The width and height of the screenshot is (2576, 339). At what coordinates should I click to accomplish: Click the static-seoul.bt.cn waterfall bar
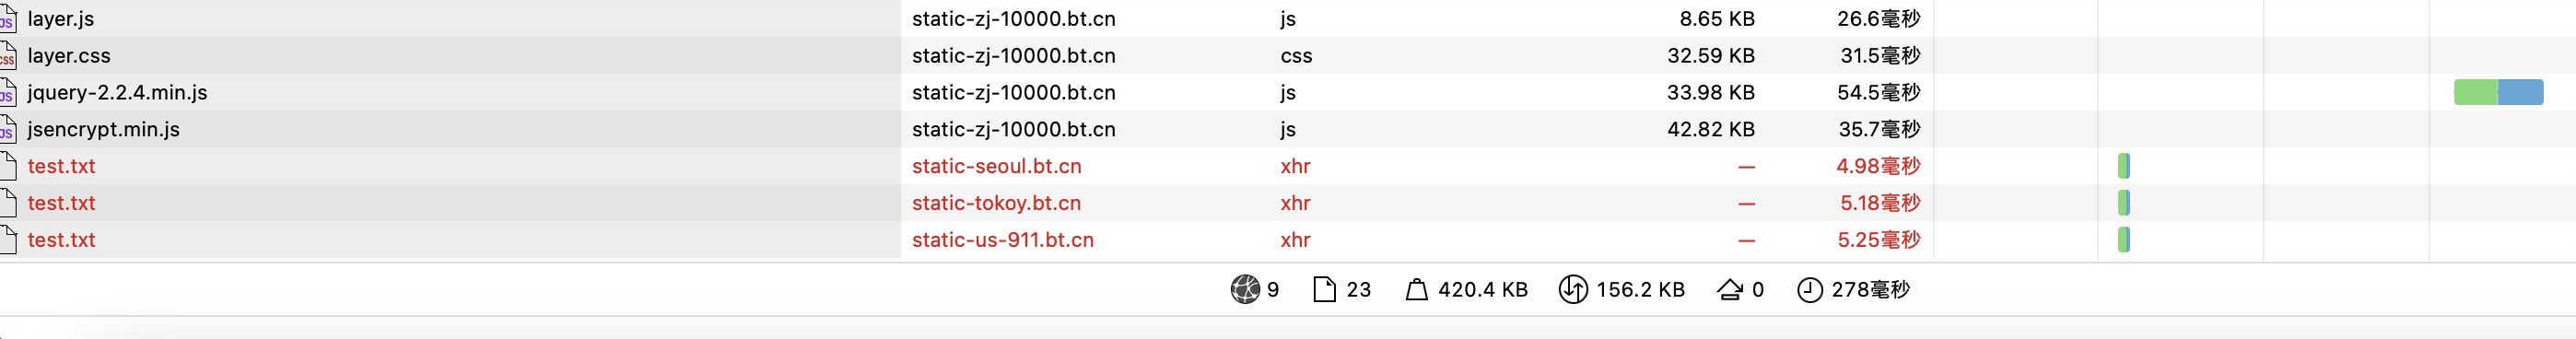click(x=2124, y=166)
